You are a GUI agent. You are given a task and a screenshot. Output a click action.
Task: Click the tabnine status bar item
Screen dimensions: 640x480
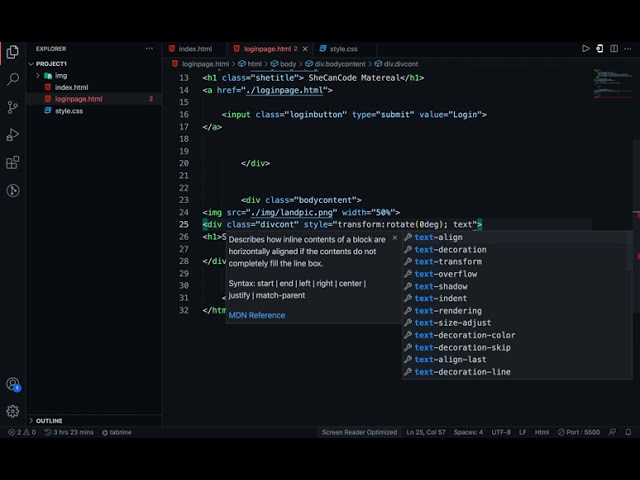click(117, 432)
